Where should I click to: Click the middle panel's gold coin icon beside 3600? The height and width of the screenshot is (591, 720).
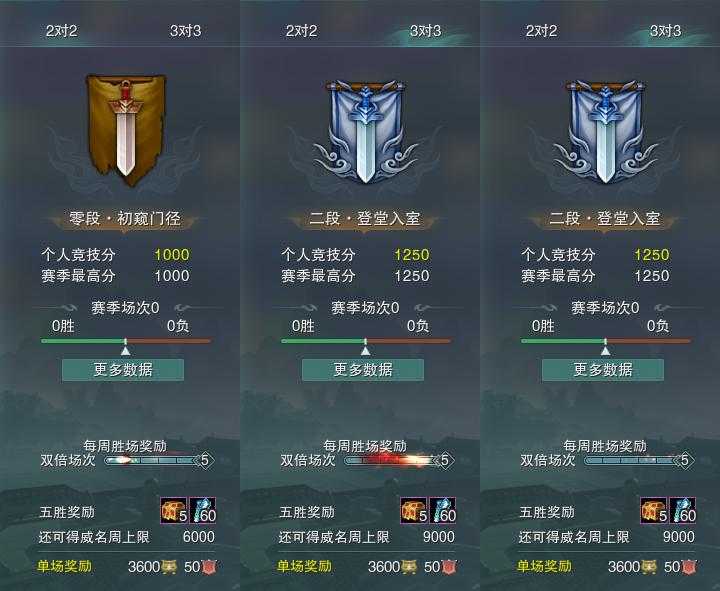click(x=409, y=567)
